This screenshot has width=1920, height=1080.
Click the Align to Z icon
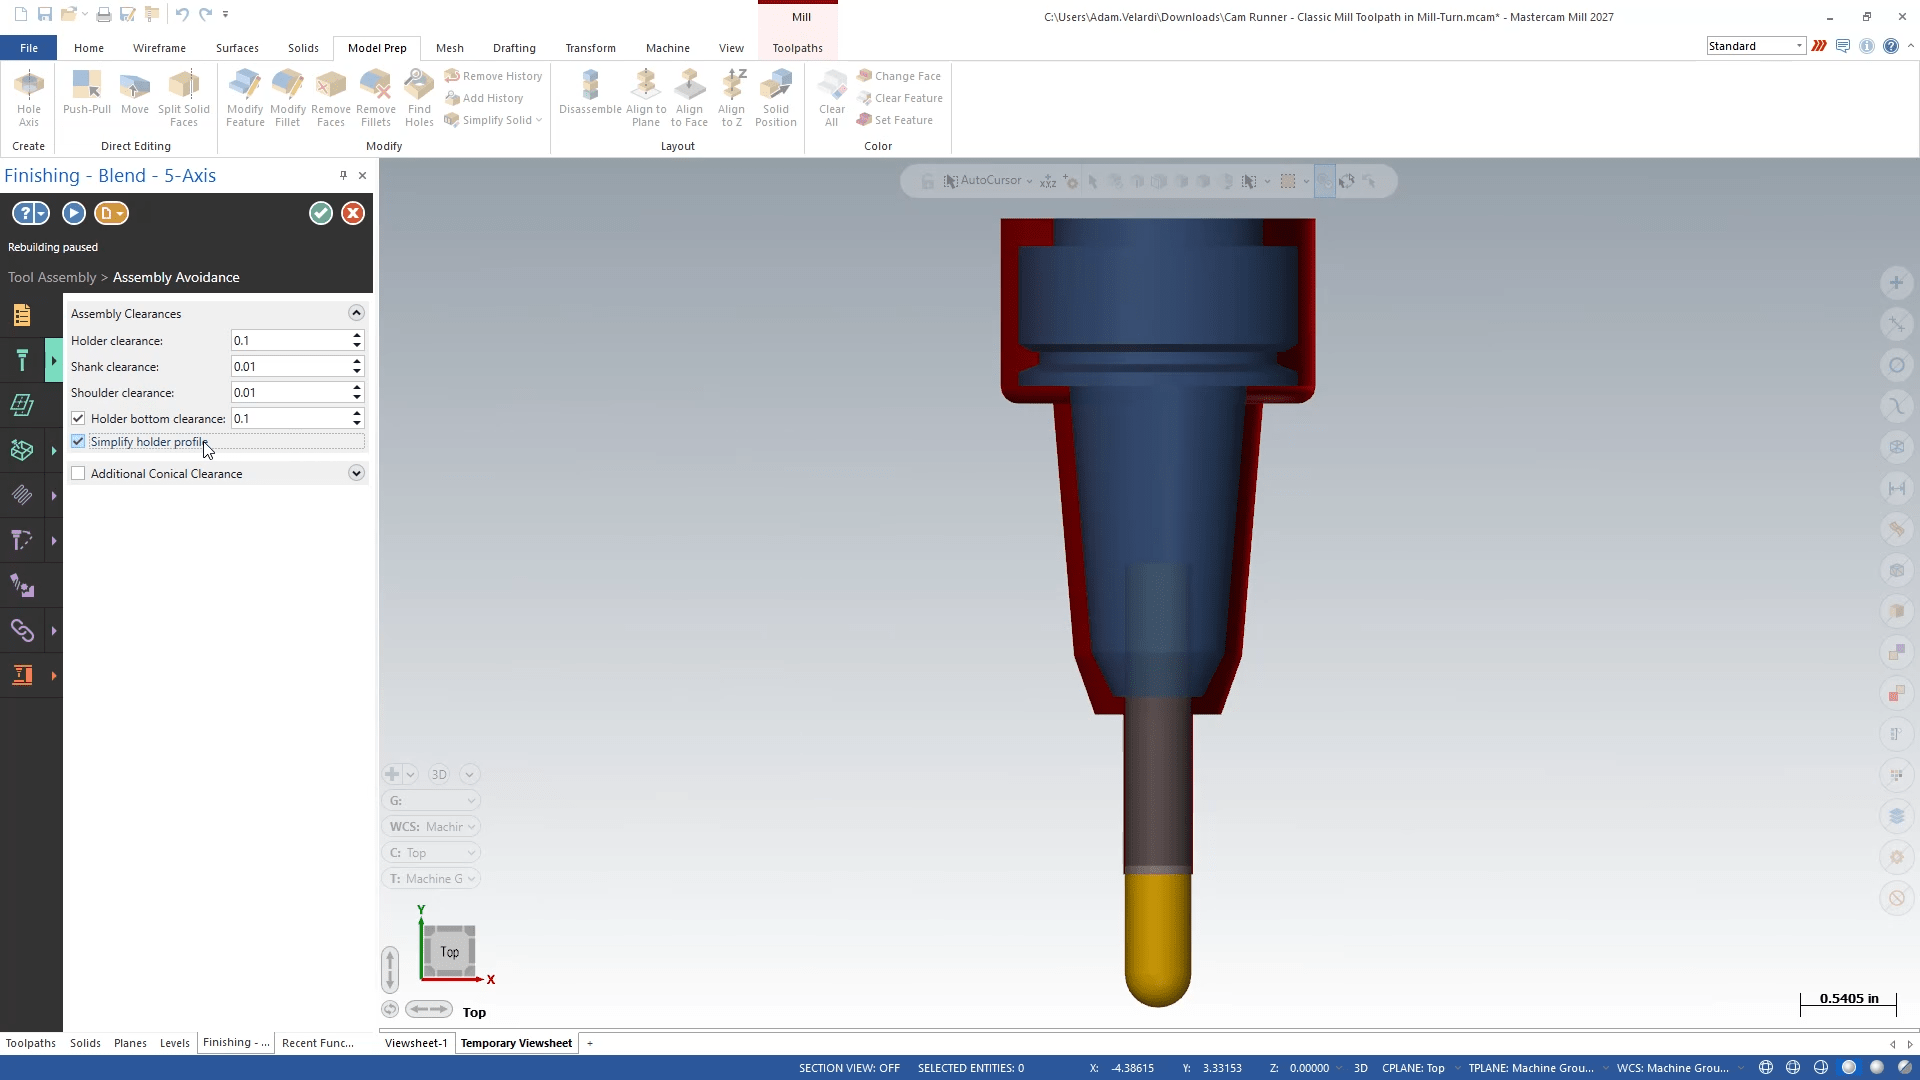click(x=731, y=97)
